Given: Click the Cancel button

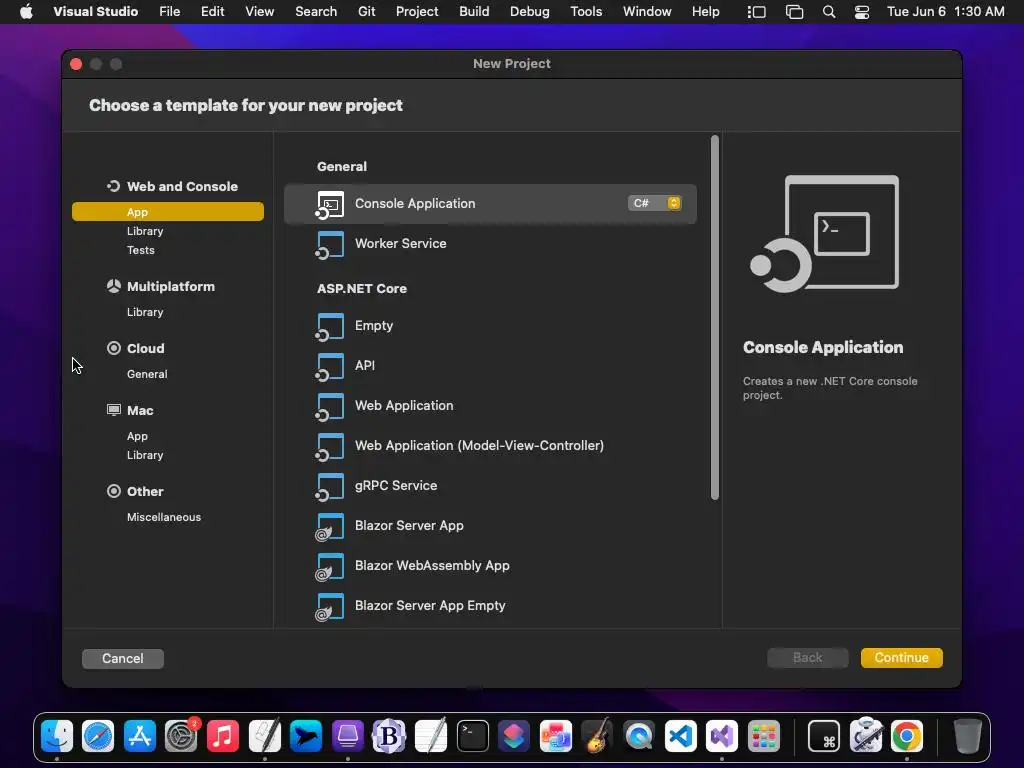Looking at the screenshot, I should click(123, 658).
